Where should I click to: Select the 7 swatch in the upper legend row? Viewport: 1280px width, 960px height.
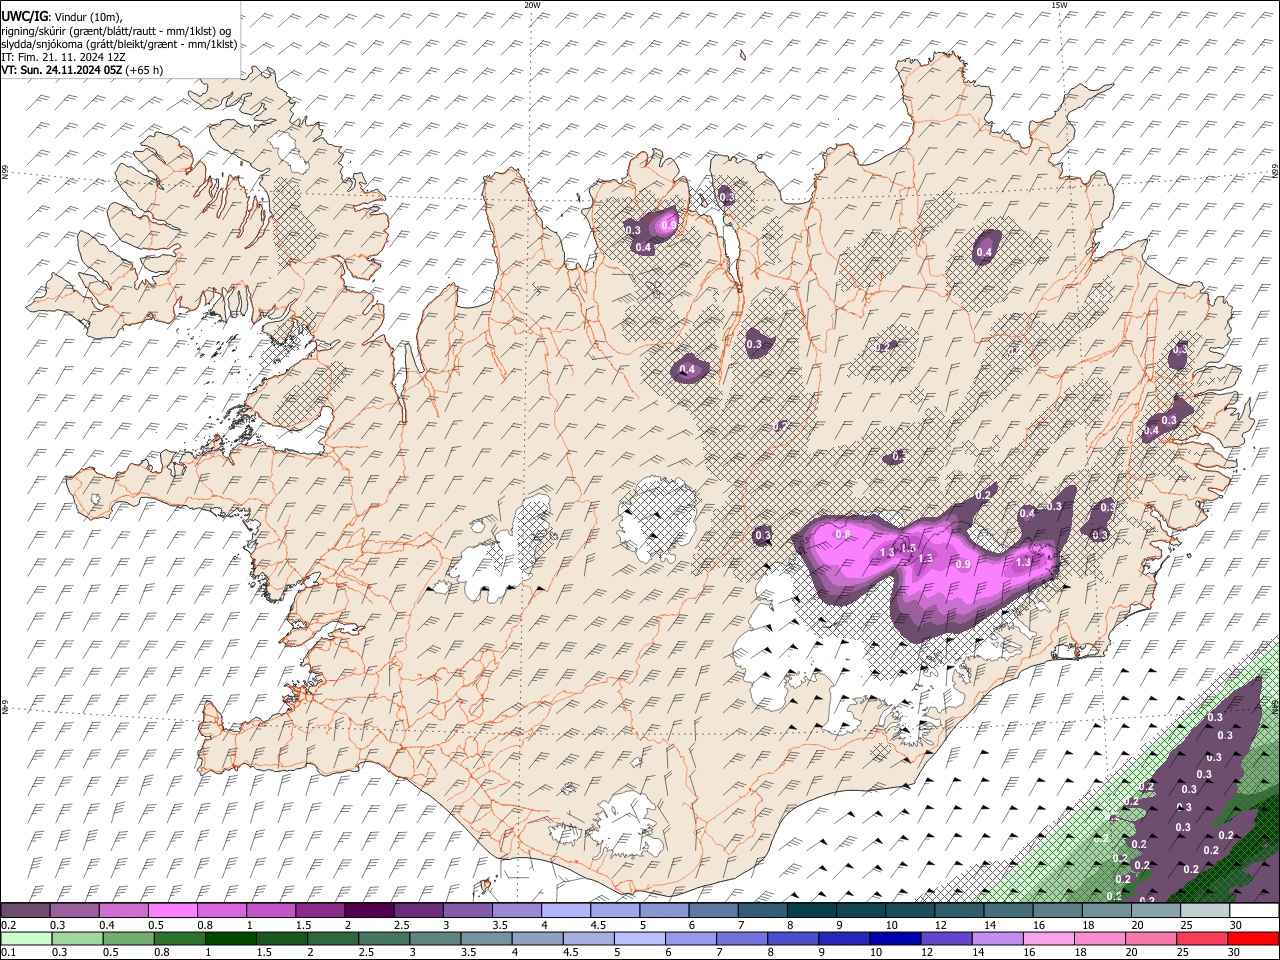pos(762,911)
